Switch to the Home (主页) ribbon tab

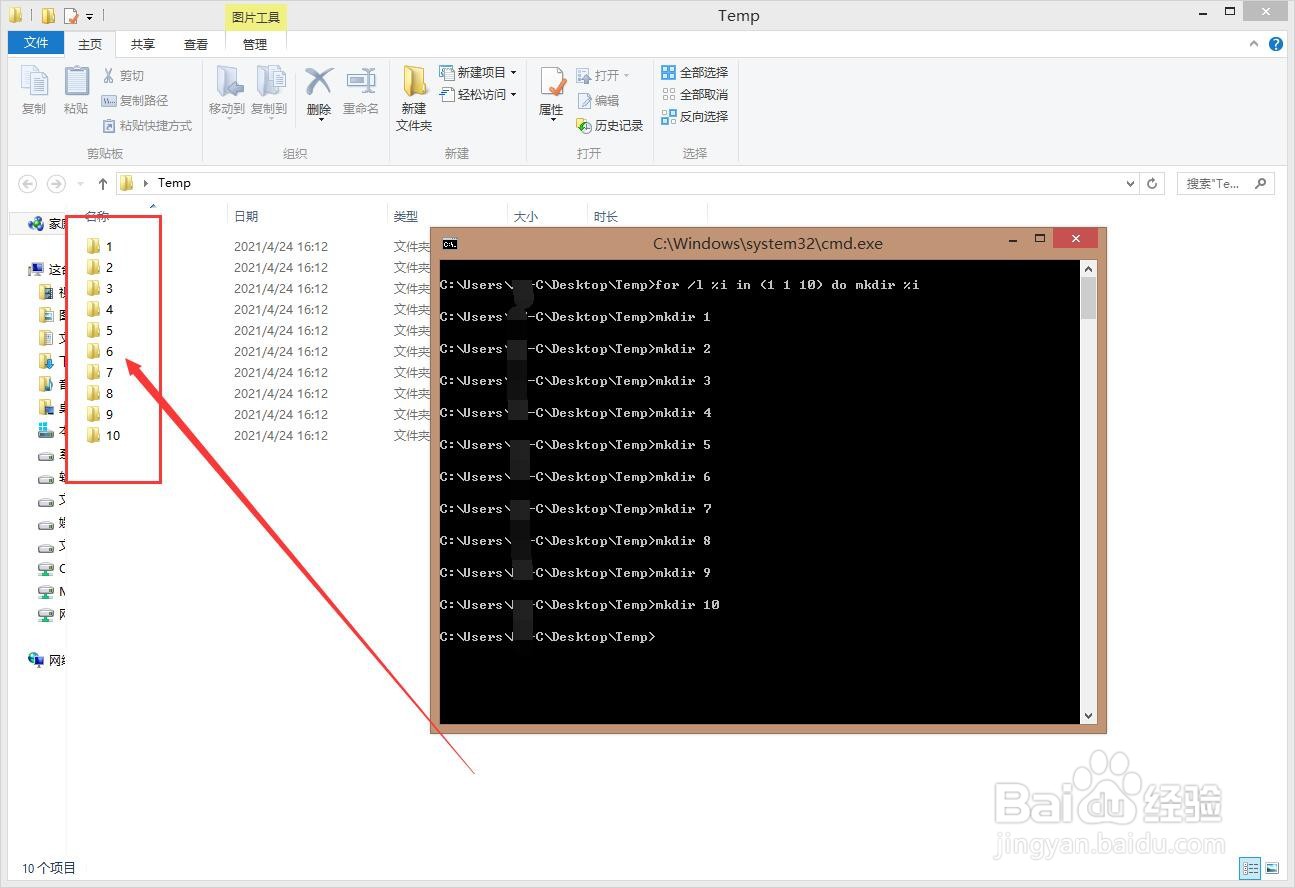click(x=90, y=44)
